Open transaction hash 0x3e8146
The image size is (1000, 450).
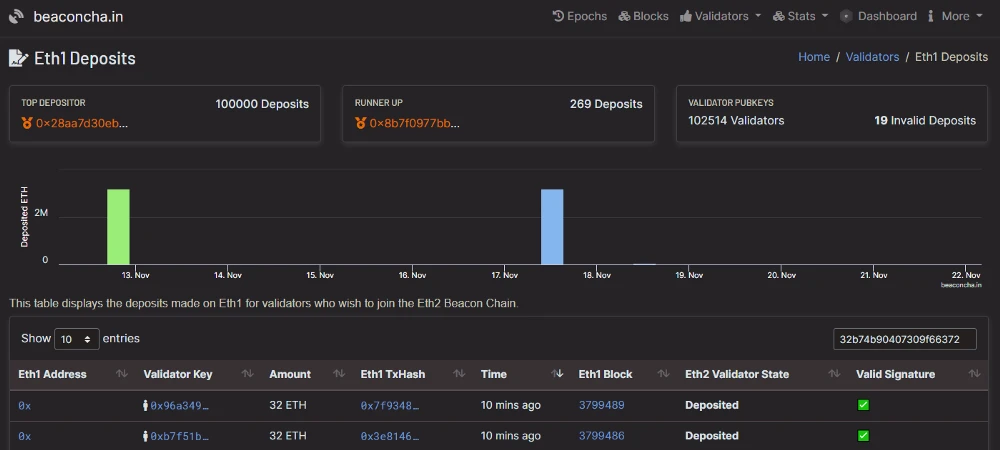pyautogui.click(x=390, y=436)
